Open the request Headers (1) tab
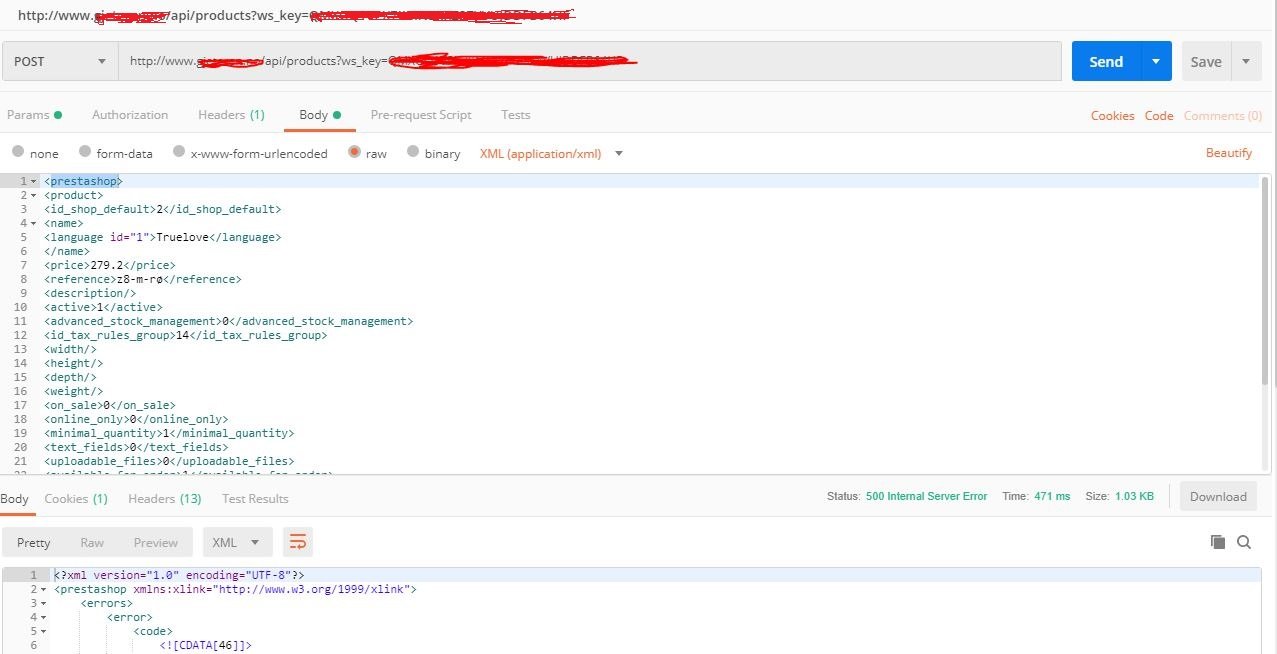The width and height of the screenshot is (1277, 654). tap(231, 115)
